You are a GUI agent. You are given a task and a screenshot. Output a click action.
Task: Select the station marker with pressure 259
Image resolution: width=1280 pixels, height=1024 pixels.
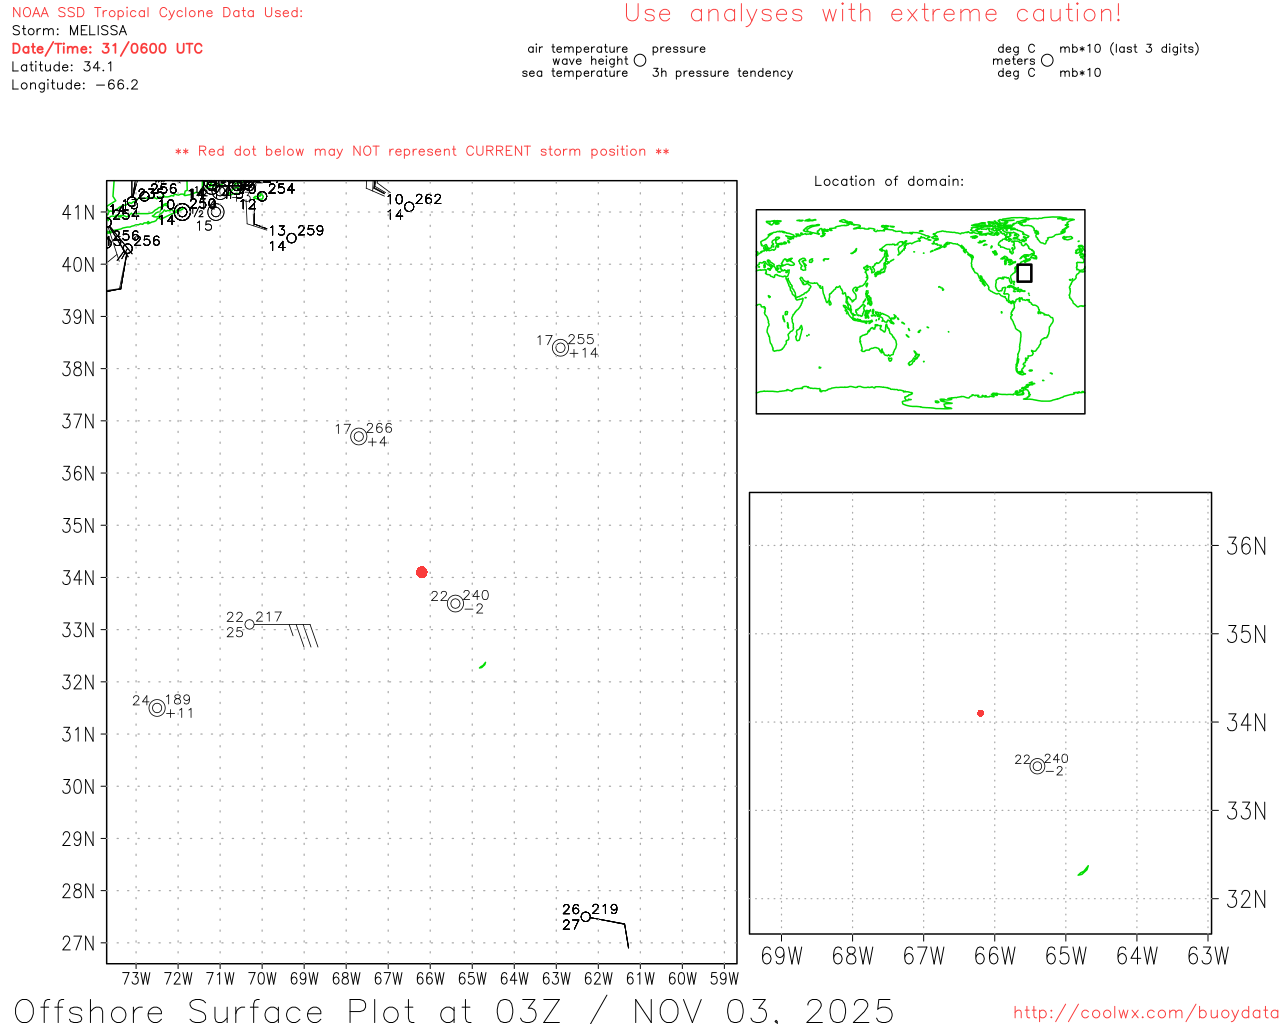291,238
